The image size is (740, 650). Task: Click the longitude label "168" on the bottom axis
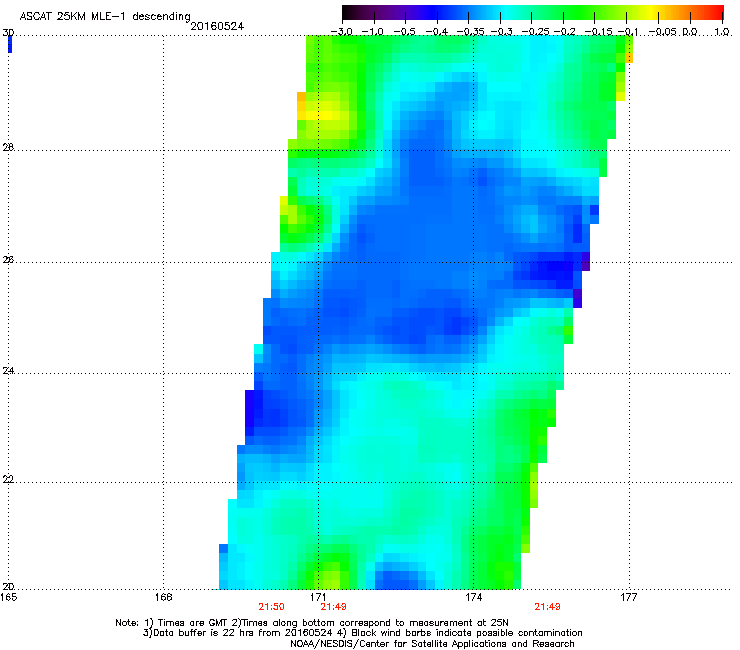(163, 598)
